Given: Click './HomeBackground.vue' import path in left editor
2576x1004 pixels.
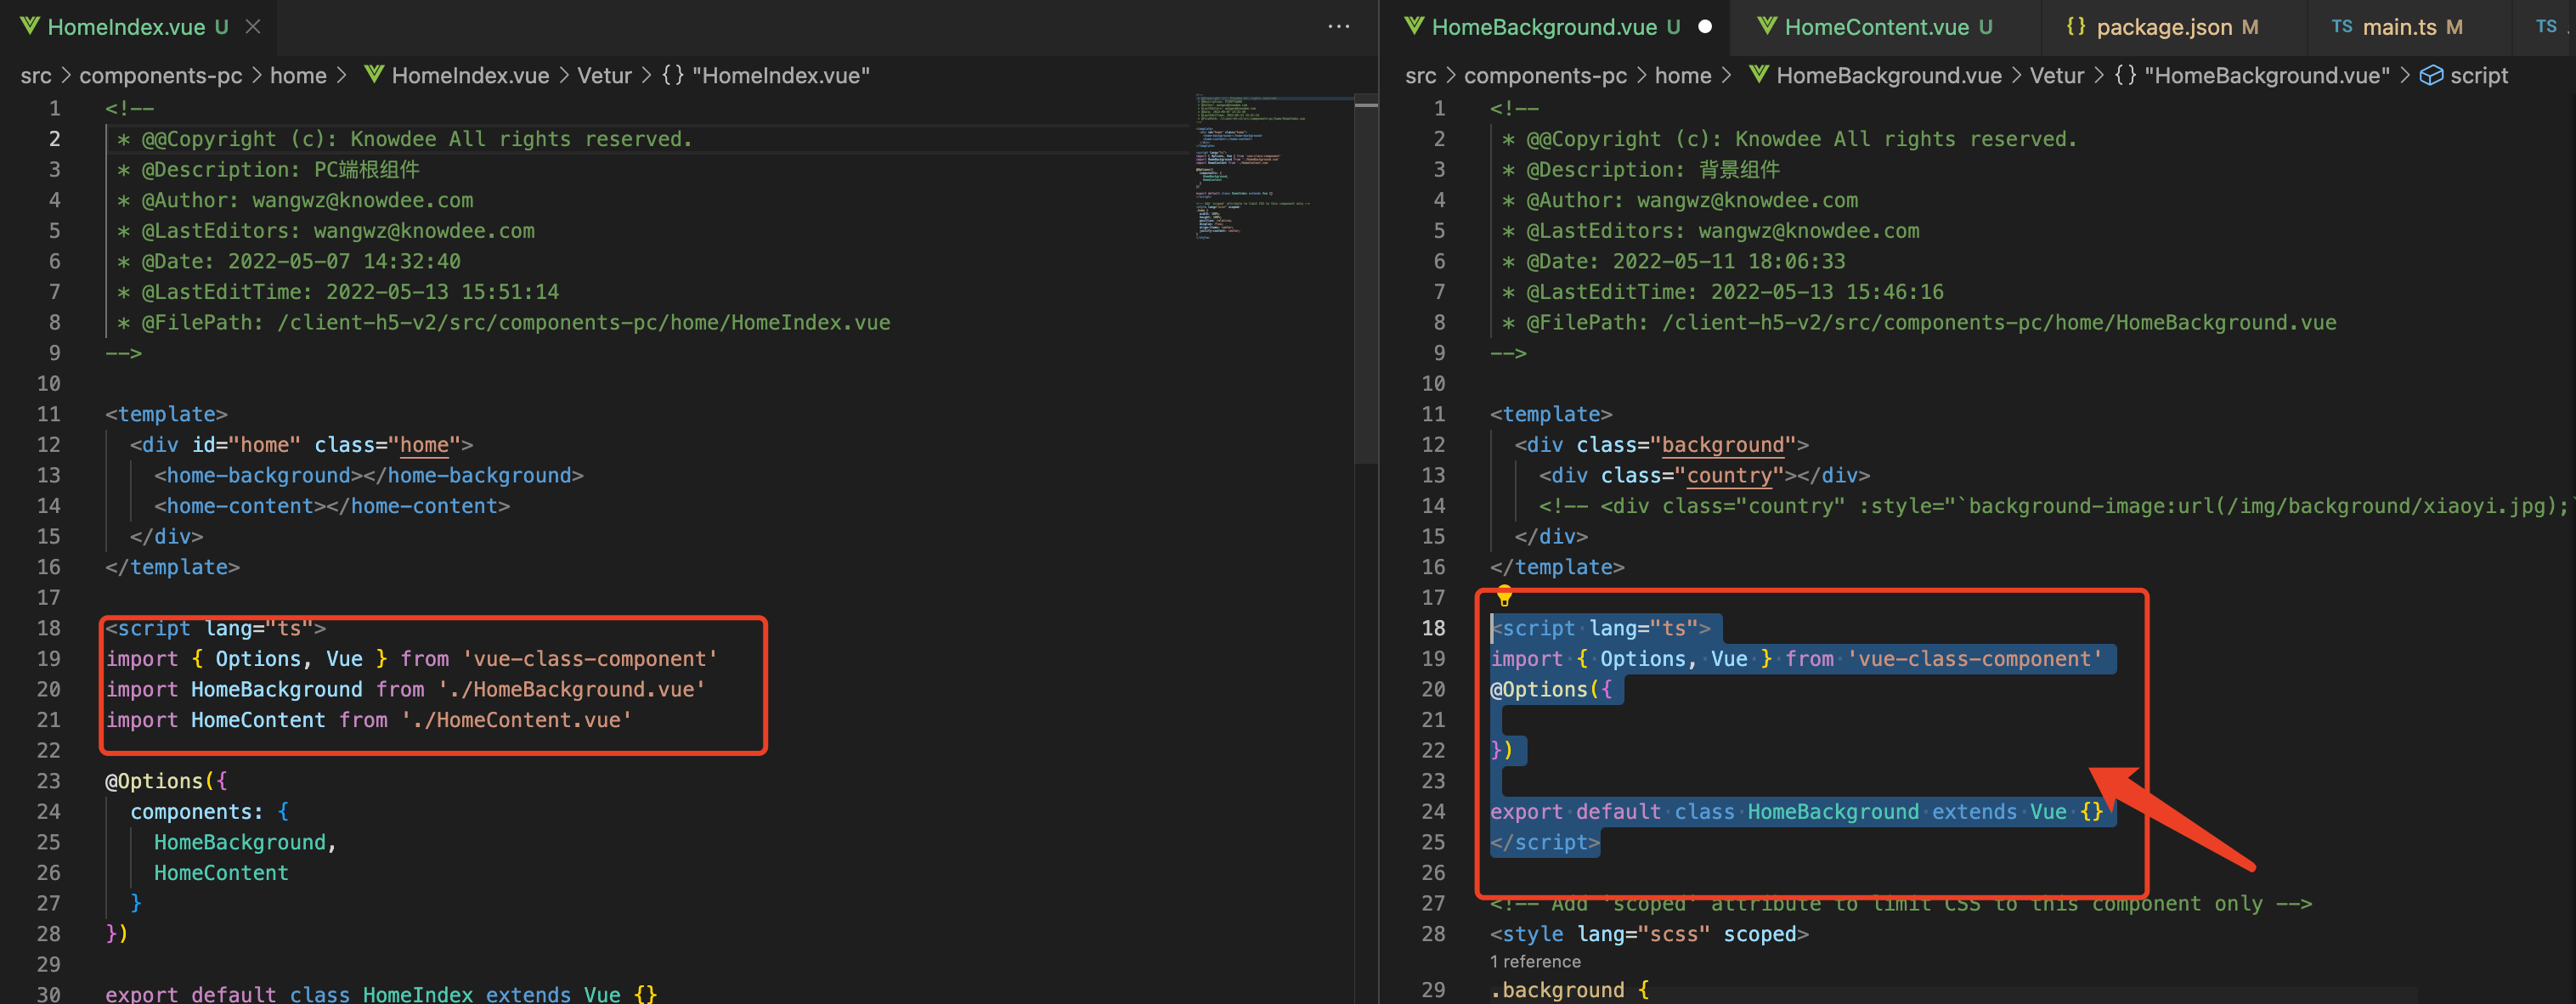Looking at the screenshot, I should click(571, 689).
